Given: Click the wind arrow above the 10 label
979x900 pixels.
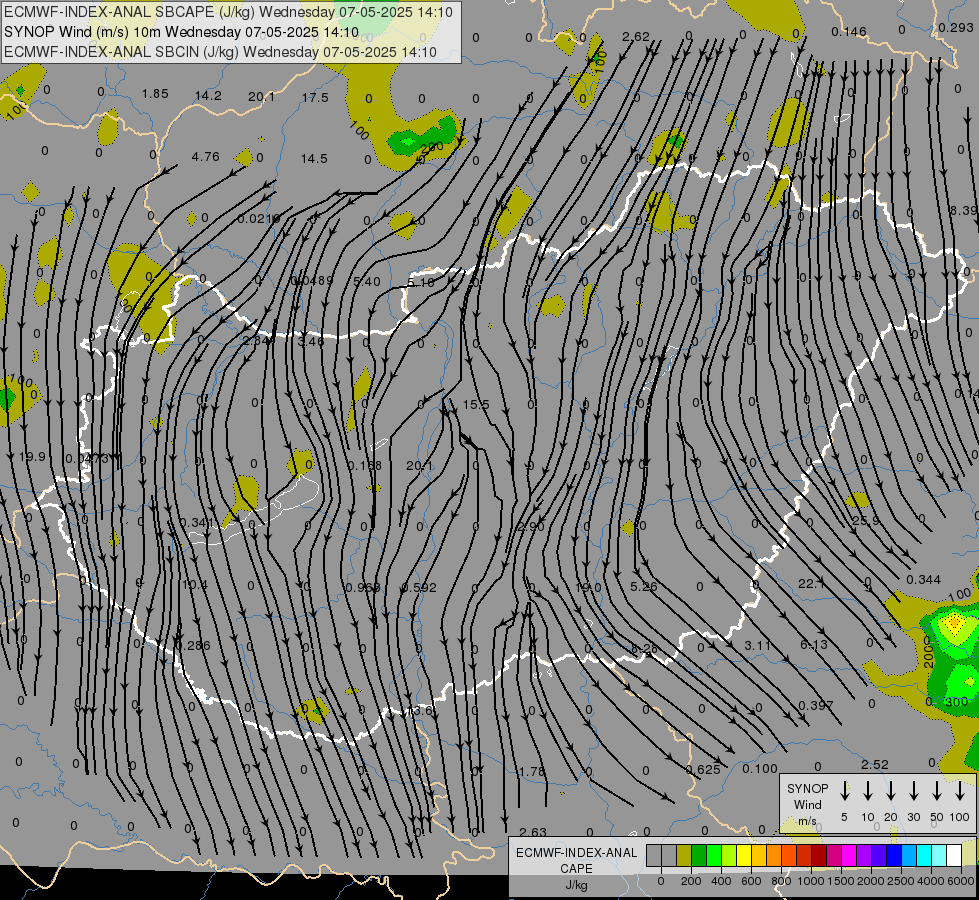Looking at the screenshot, I should tap(868, 791).
